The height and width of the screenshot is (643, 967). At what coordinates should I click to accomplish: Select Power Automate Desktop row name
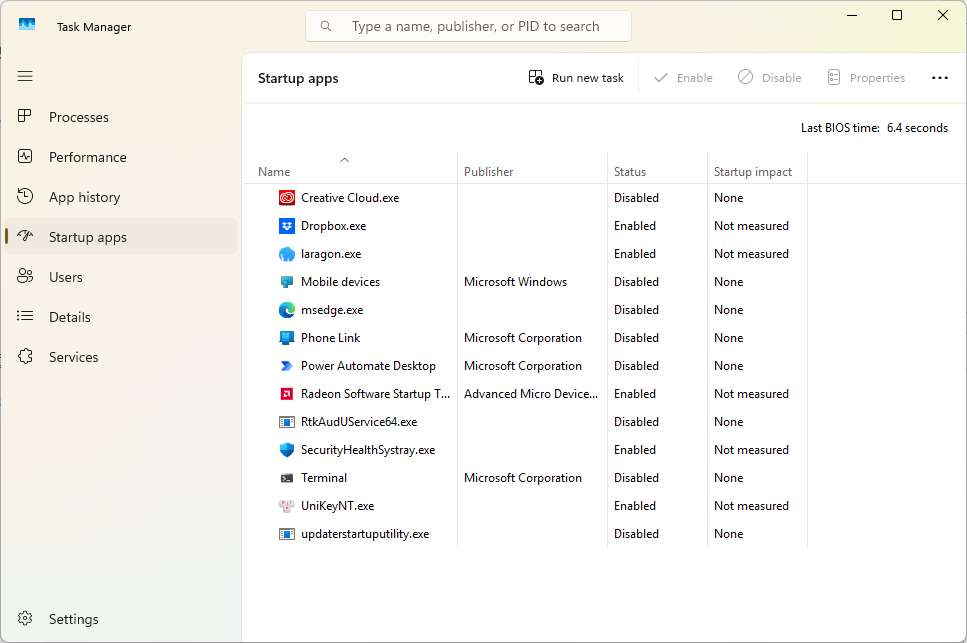click(368, 366)
